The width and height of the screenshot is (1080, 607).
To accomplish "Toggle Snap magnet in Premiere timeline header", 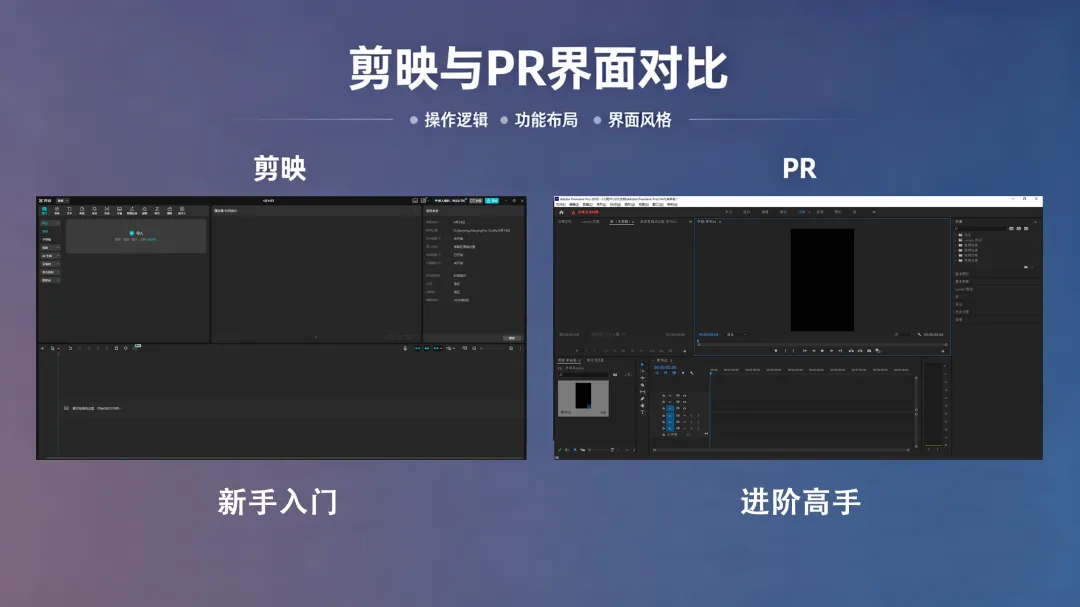I will [666, 373].
